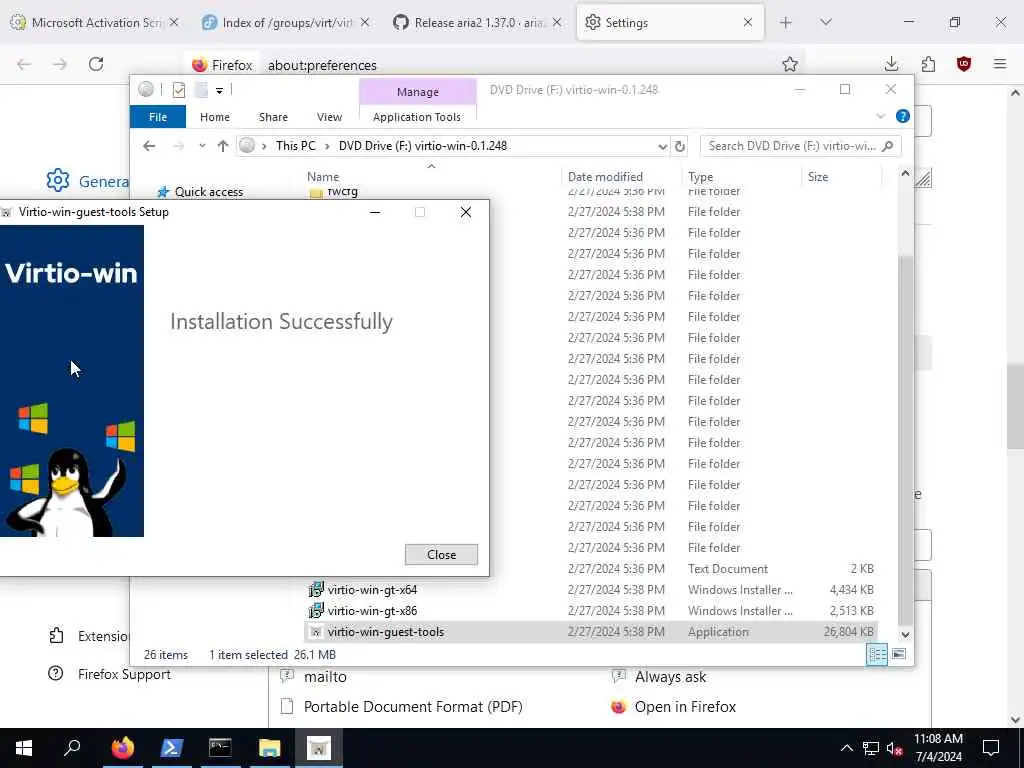Open the File menu in Explorer
Viewport: 1024px width, 768px height.
(x=157, y=117)
